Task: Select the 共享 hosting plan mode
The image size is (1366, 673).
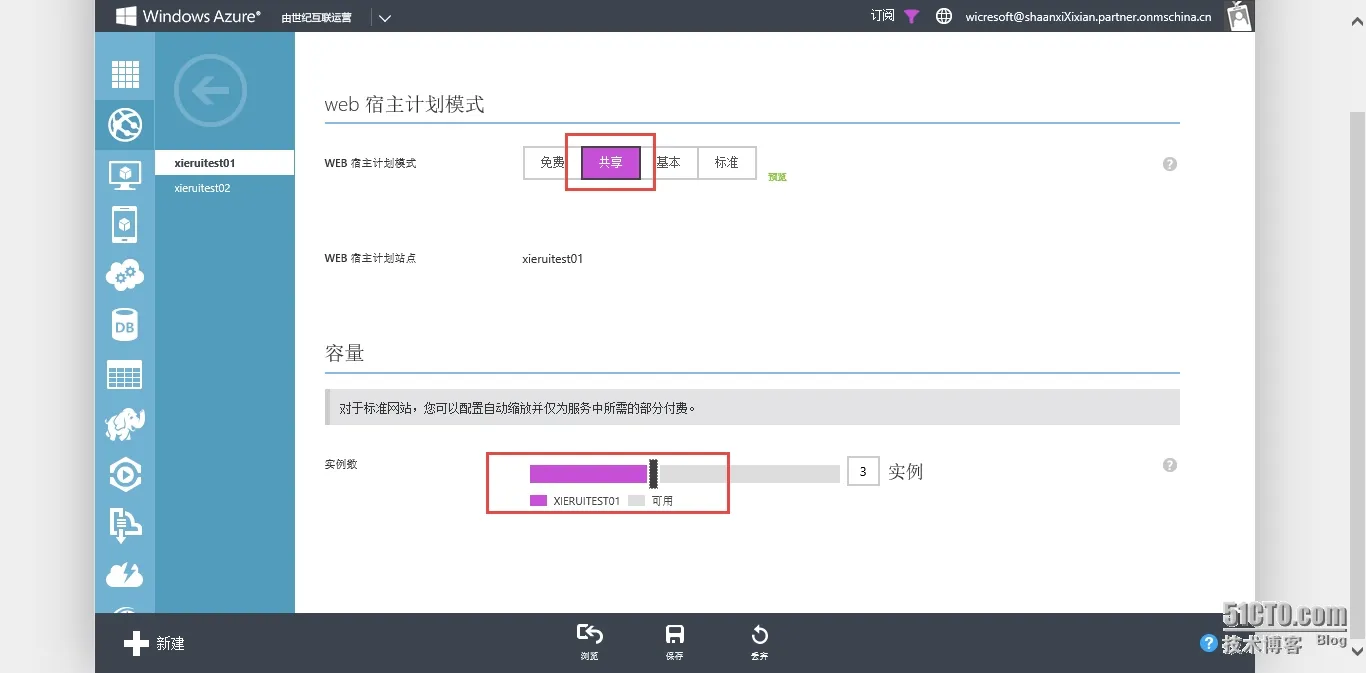Action: pyautogui.click(x=610, y=162)
